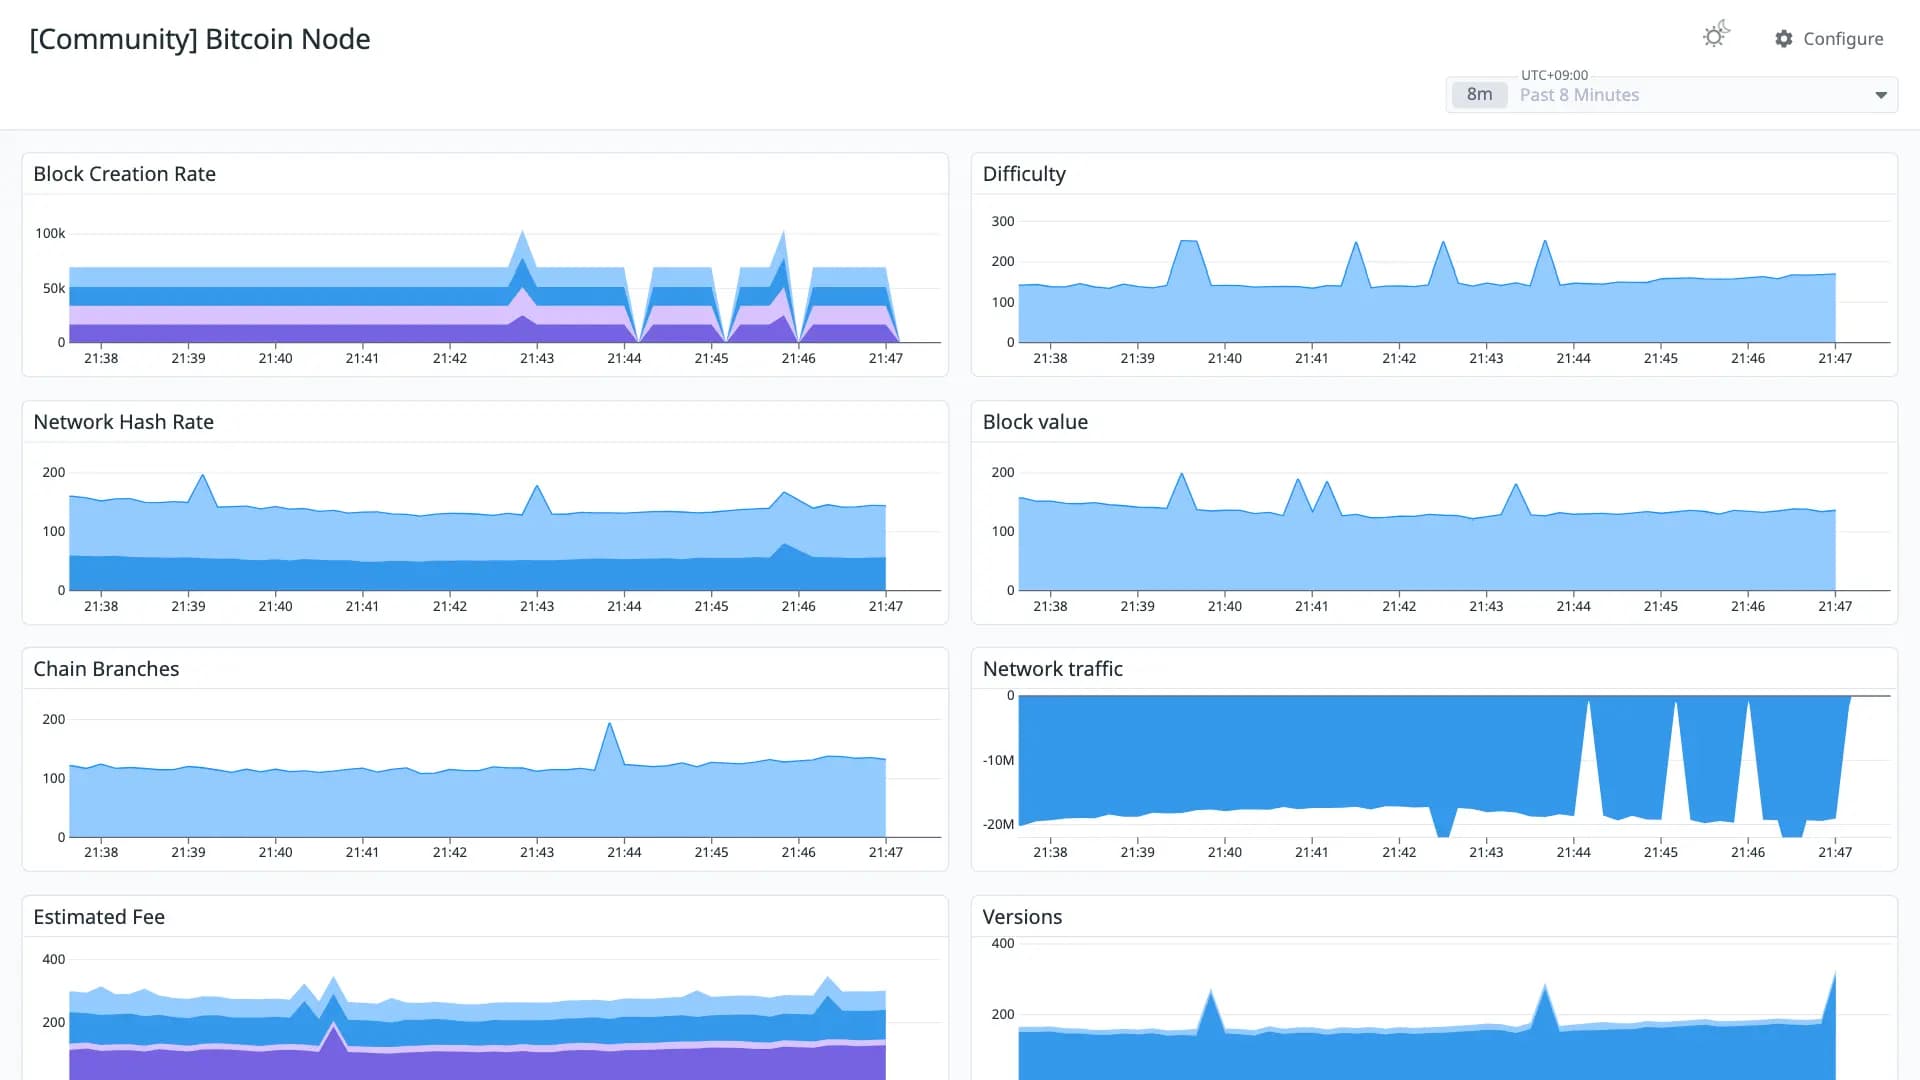Click the Chain Branches peak near 21:44
Screen dimensions: 1920x1080
pyautogui.click(x=609, y=732)
